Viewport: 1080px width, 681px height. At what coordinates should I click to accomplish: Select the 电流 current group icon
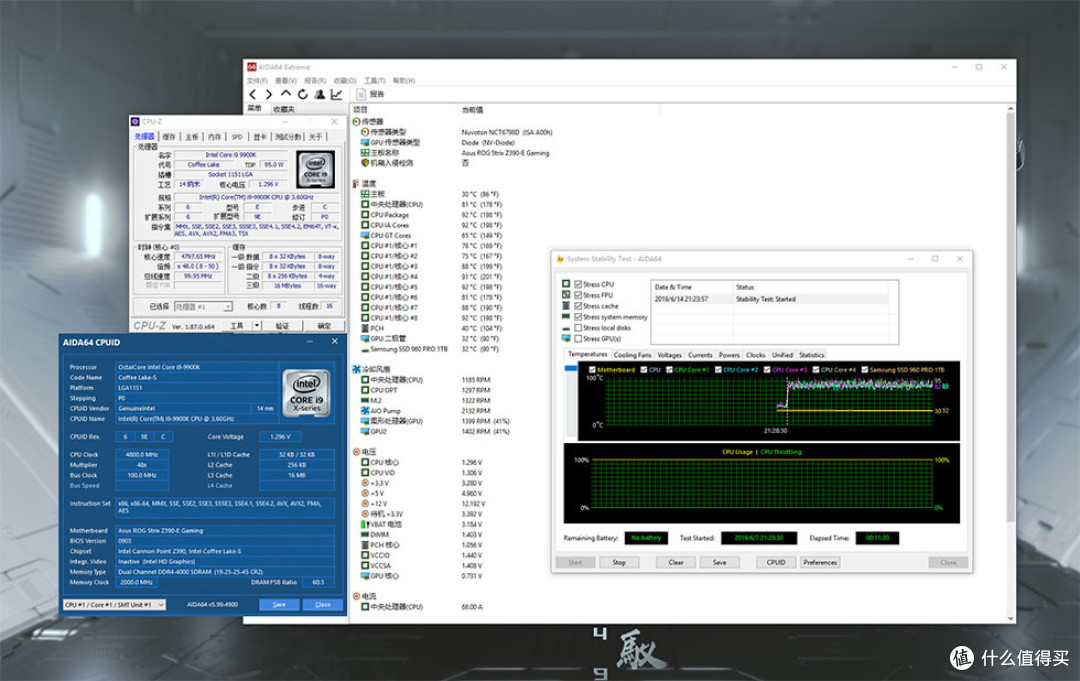(x=356, y=596)
